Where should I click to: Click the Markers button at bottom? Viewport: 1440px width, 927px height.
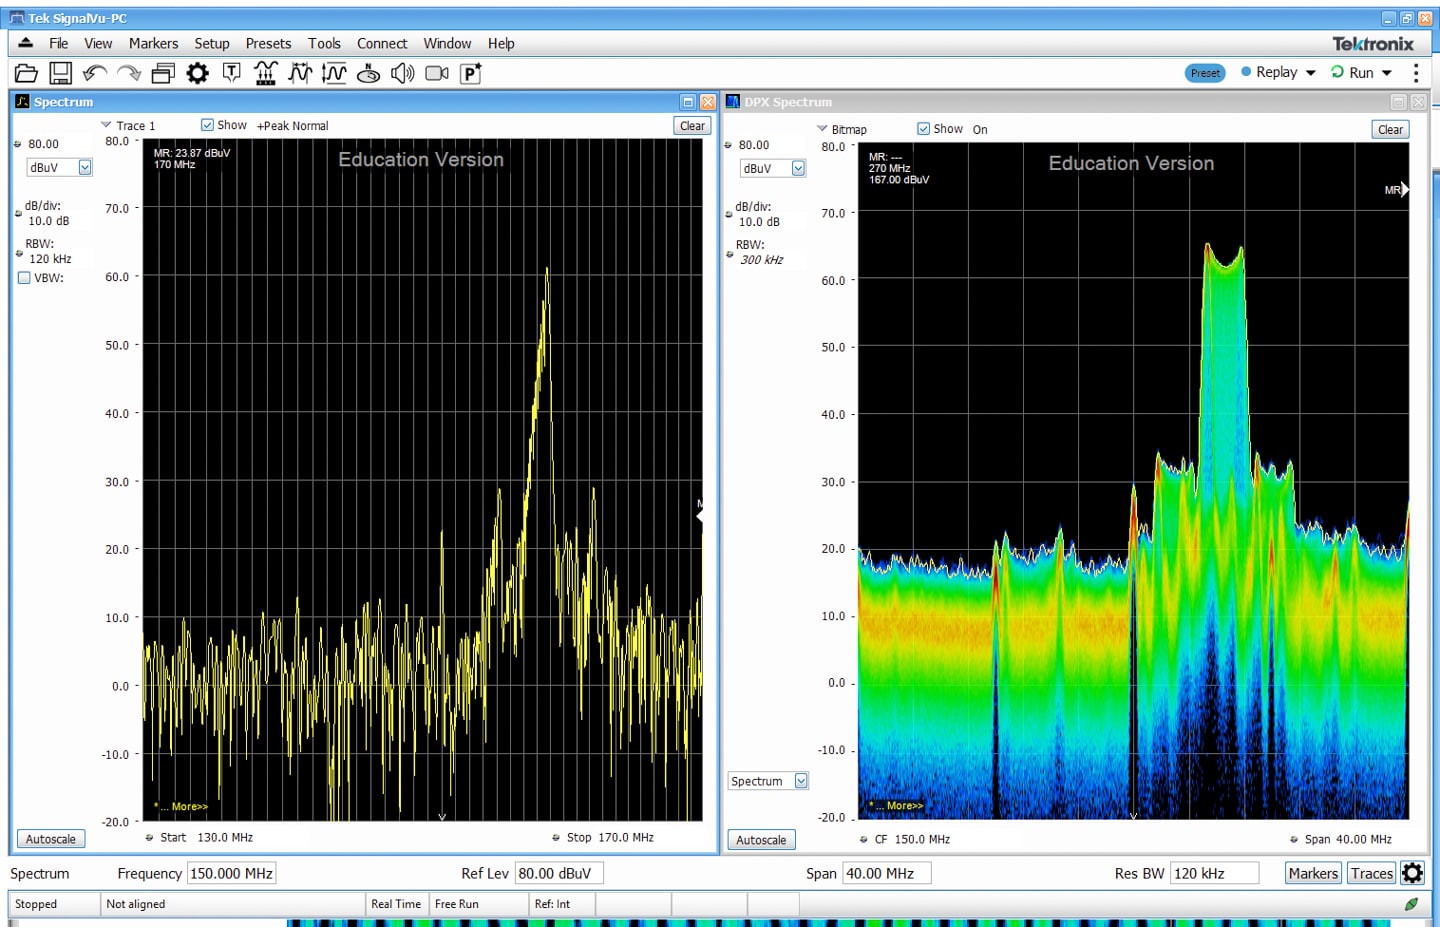click(1313, 873)
